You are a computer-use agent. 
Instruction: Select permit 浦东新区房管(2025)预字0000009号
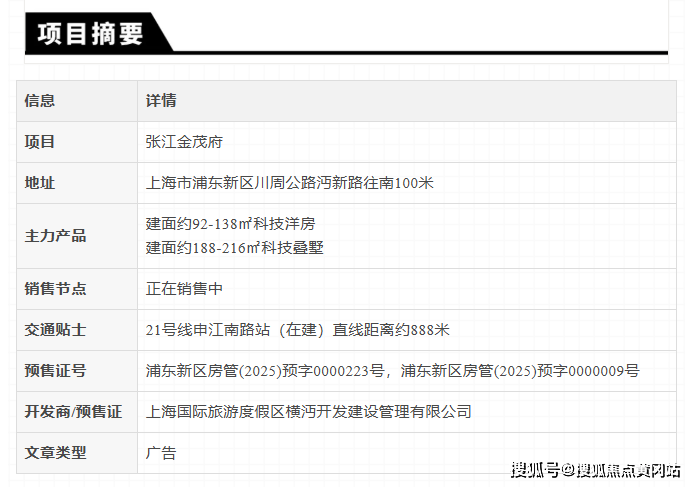click(x=520, y=370)
